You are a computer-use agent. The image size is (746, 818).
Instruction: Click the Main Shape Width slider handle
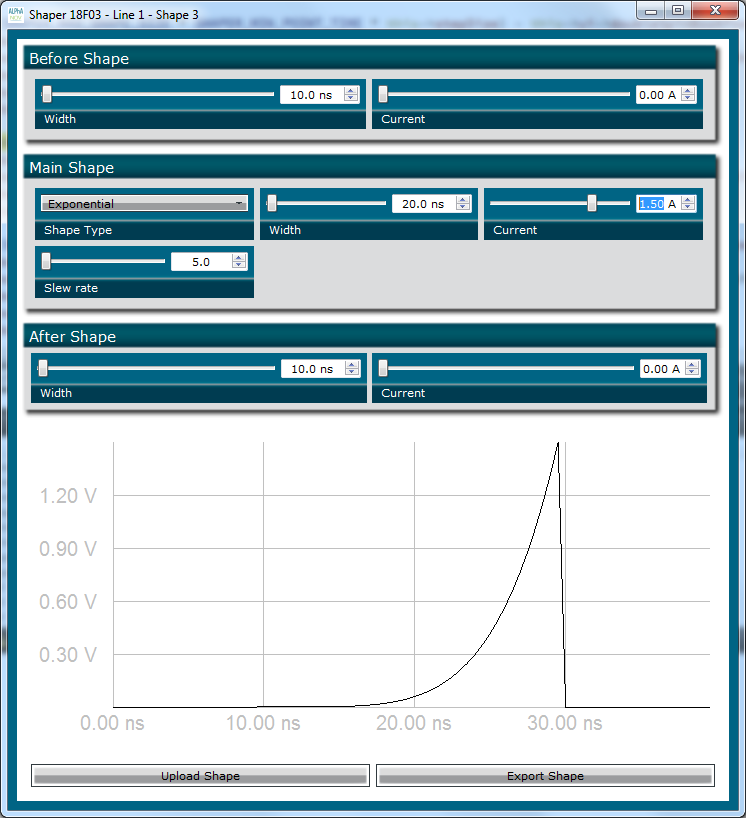[x=272, y=203]
